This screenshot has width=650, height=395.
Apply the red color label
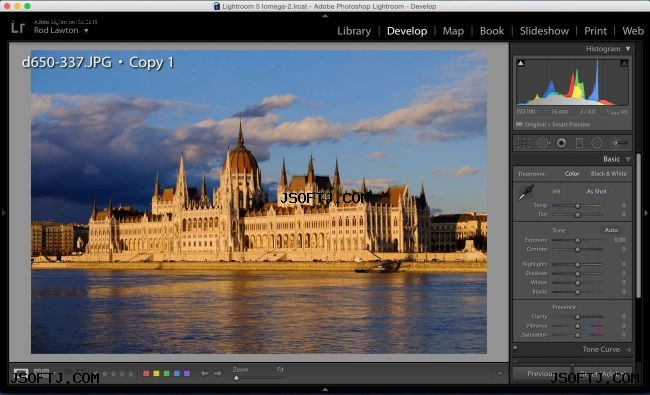(x=146, y=373)
